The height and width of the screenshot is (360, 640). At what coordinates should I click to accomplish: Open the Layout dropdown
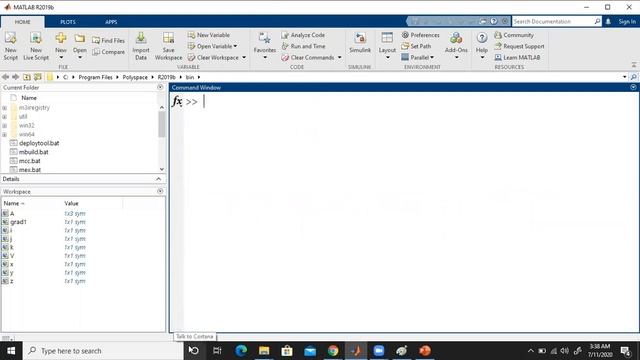tap(387, 58)
